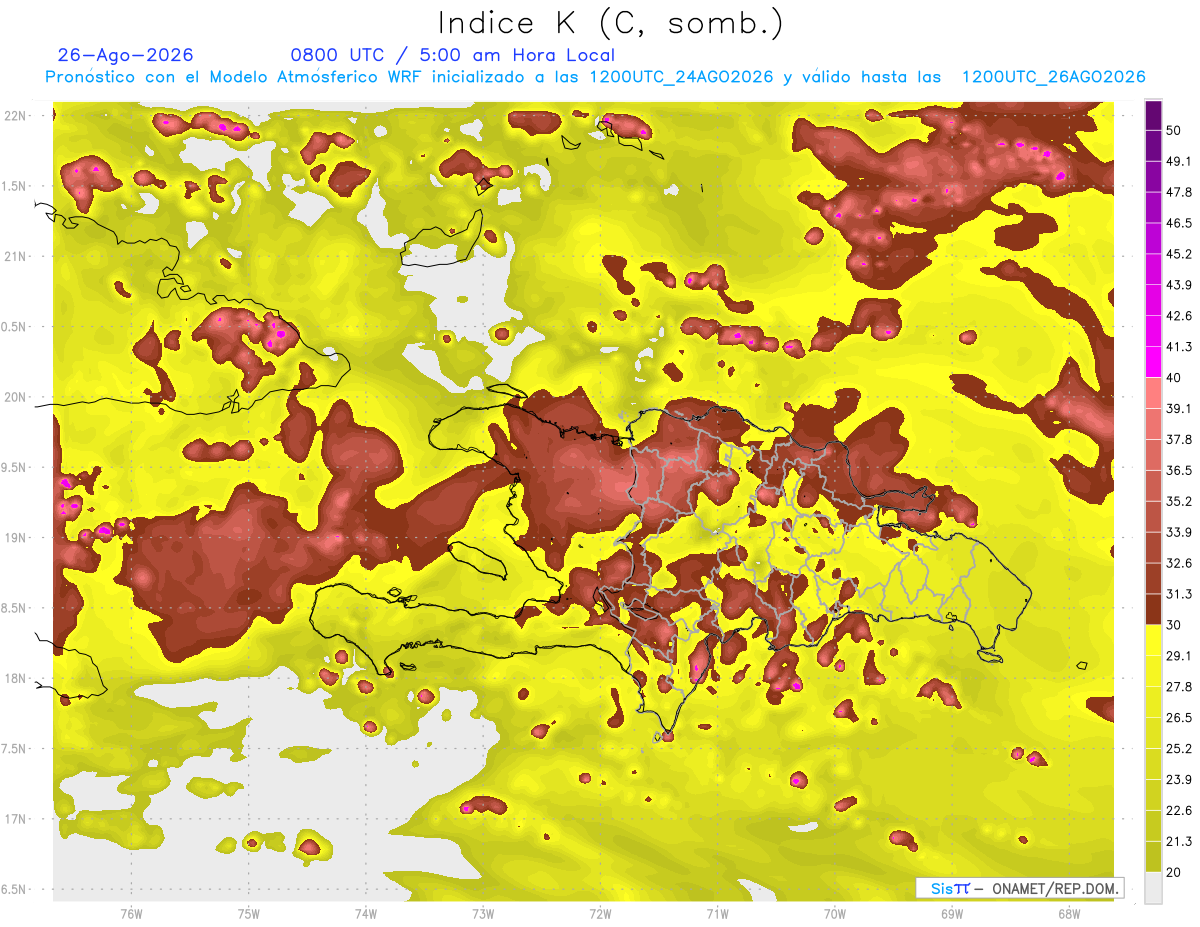The width and height of the screenshot is (1200, 927).
Task: Click the magenta swatch between 40 and 41.3
Action: [1154, 362]
